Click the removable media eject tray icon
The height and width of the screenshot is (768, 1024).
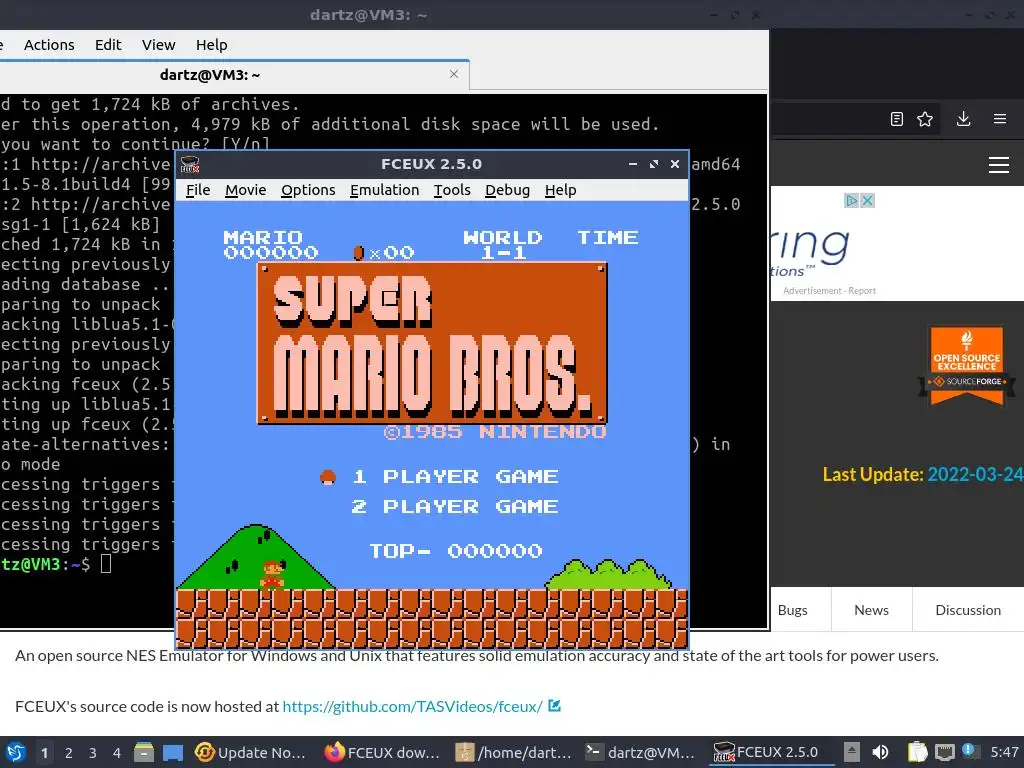[x=852, y=752]
